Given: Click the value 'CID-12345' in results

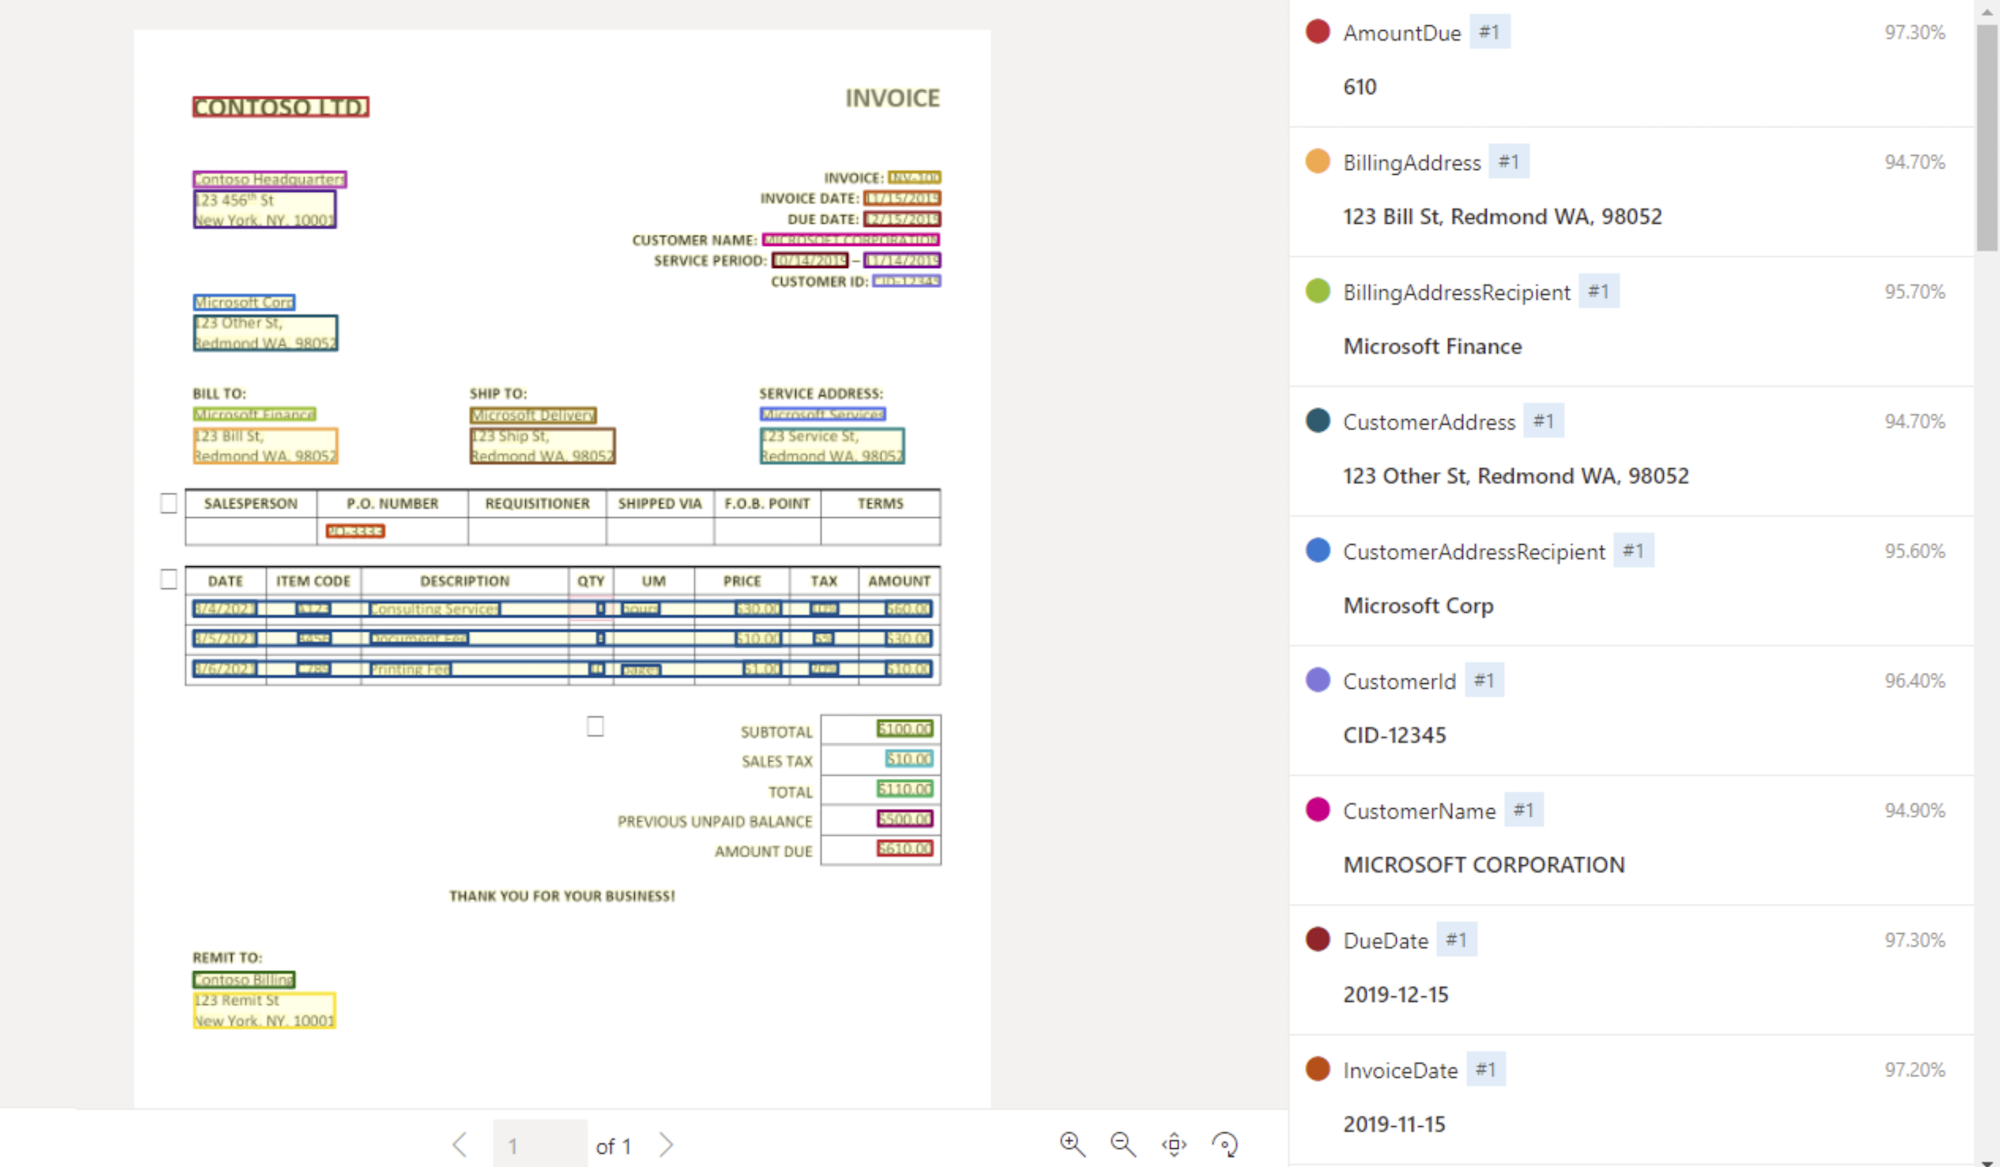Looking at the screenshot, I should [1394, 736].
